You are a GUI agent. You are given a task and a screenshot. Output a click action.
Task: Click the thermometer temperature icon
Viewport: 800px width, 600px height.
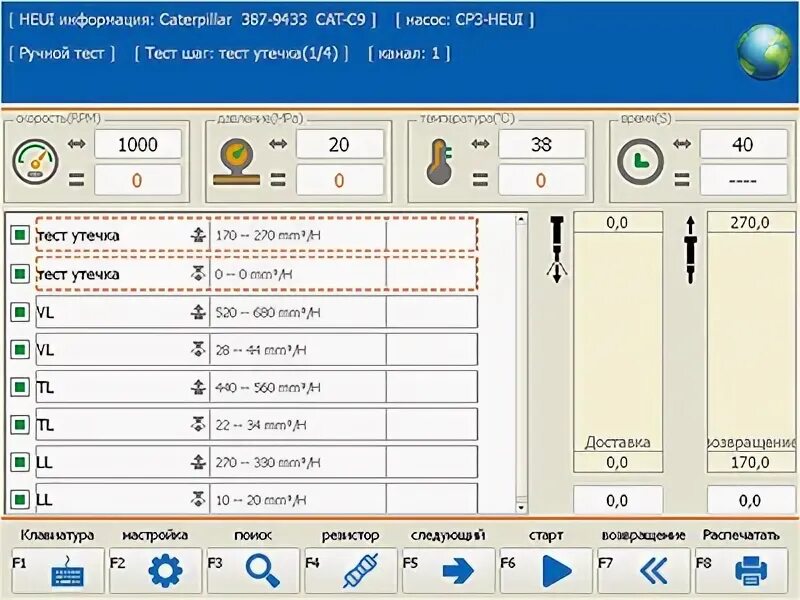pyautogui.click(x=439, y=162)
